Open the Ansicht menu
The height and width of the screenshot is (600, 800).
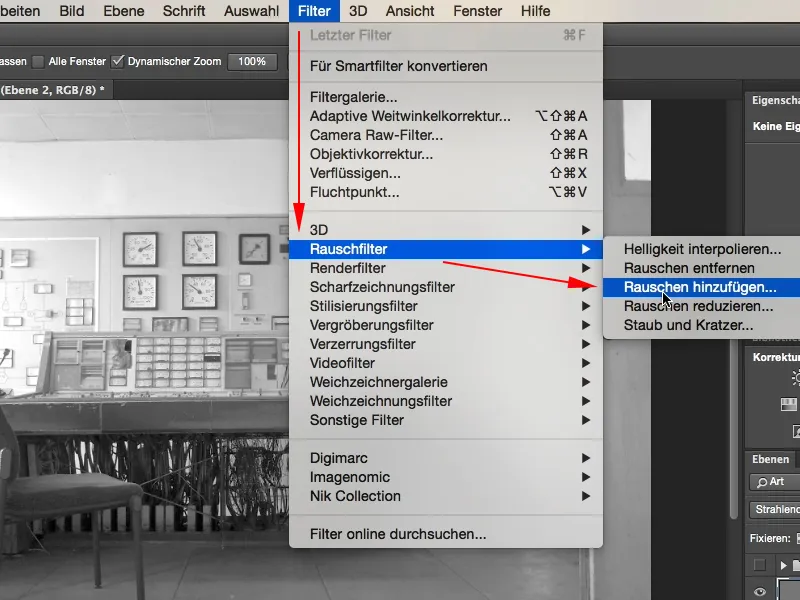(x=409, y=11)
